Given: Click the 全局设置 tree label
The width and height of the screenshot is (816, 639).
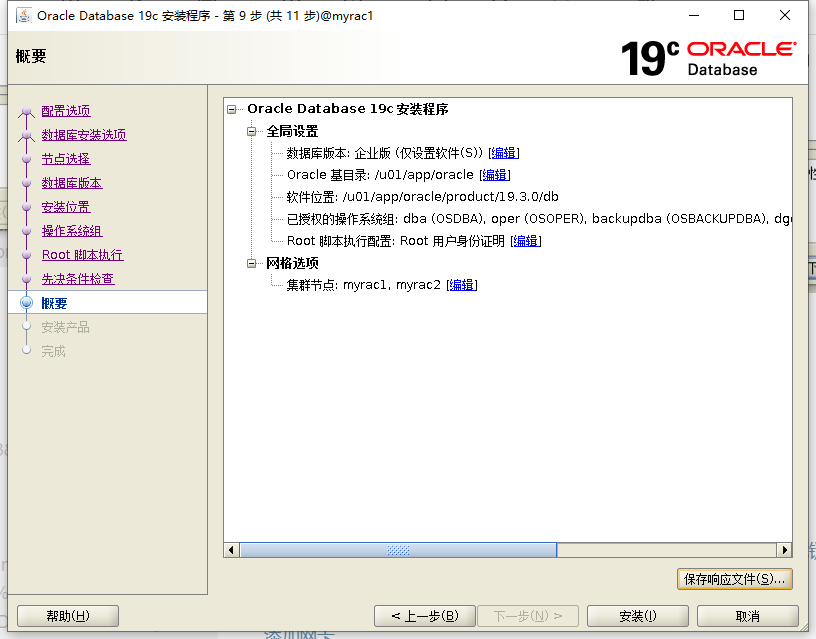Looking at the screenshot, I should click(292, 132).
